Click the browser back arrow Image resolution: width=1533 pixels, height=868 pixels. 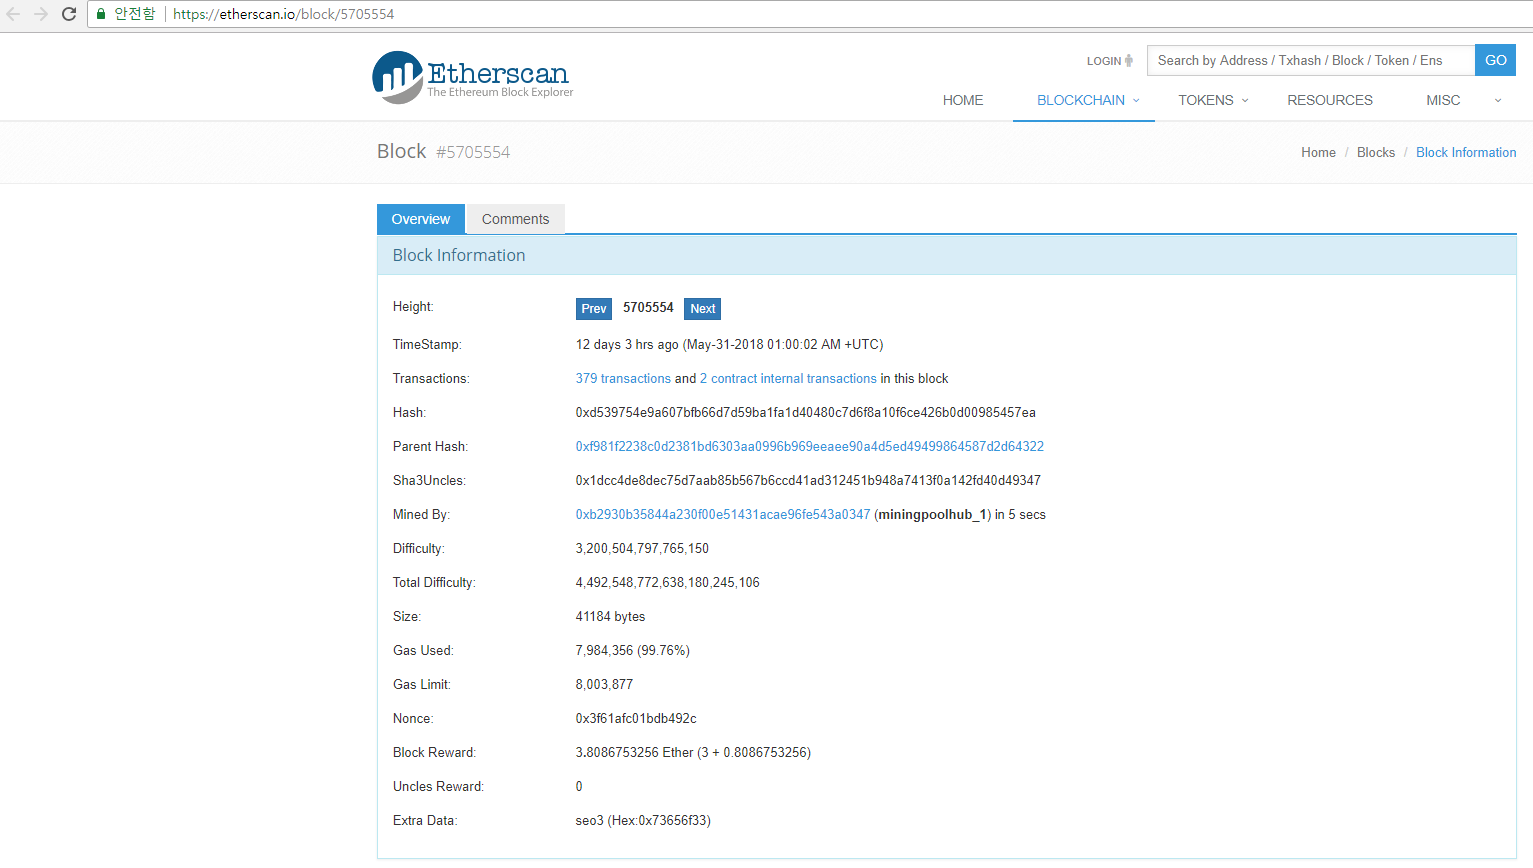point(13,14)
